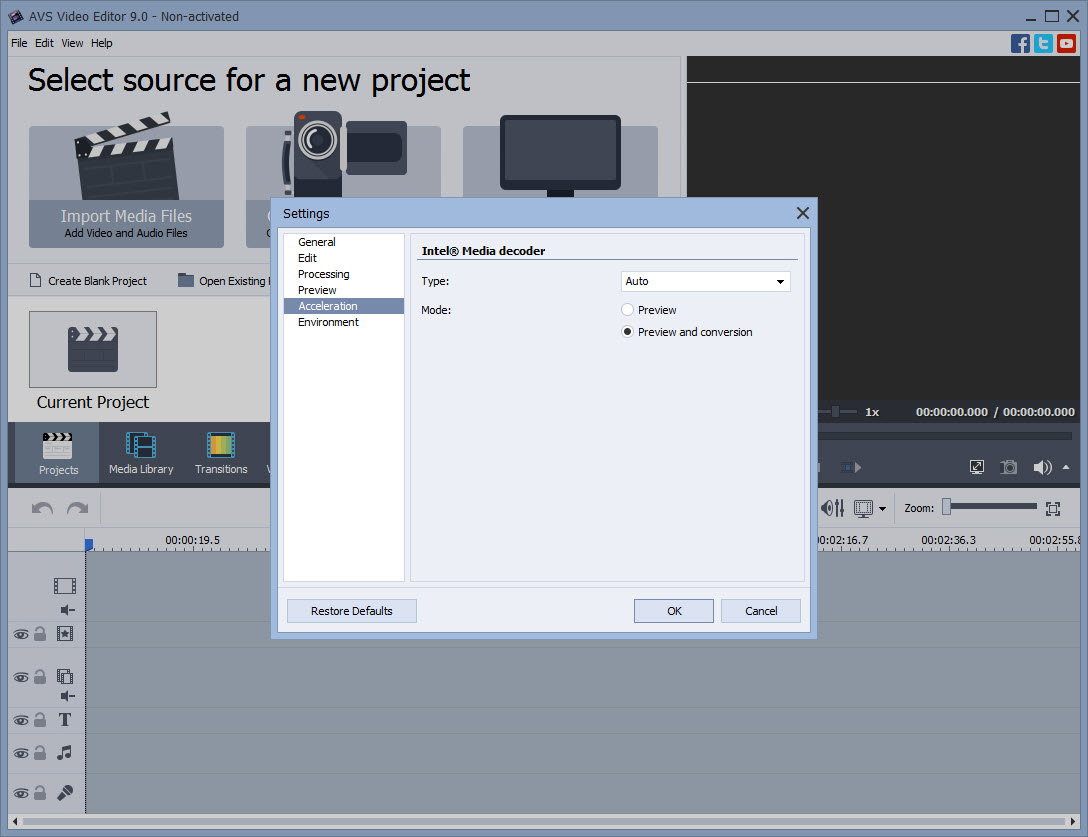The height and width of the screenshot is (837, 1088).
Task: Select Preview and conversion radio option
Action: 628,332
